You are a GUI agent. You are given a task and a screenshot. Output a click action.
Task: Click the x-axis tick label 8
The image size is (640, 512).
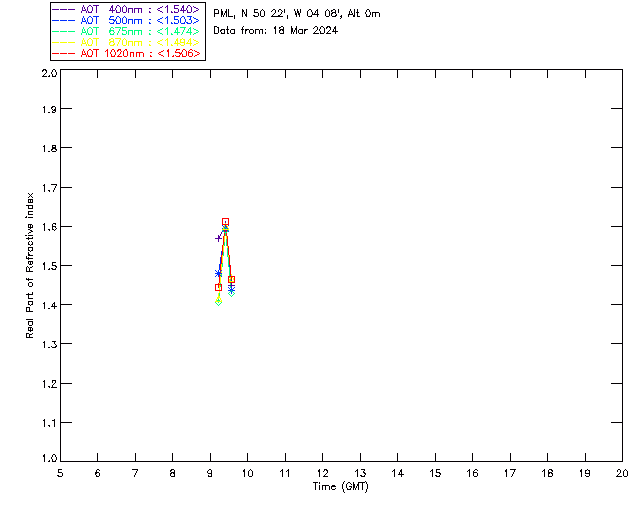(x=173, y=473)
